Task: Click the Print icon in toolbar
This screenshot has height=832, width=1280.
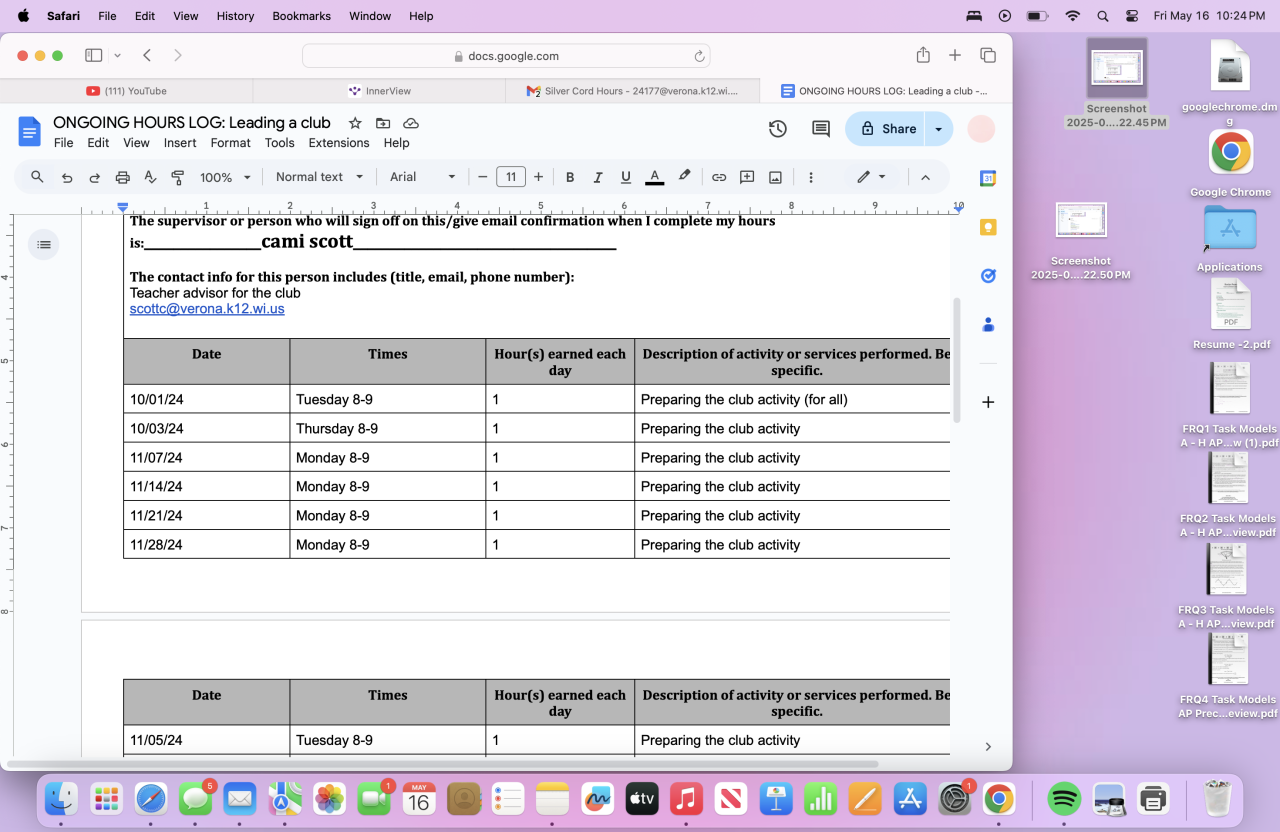Action: pyautogui.click(x=122, y=177)
